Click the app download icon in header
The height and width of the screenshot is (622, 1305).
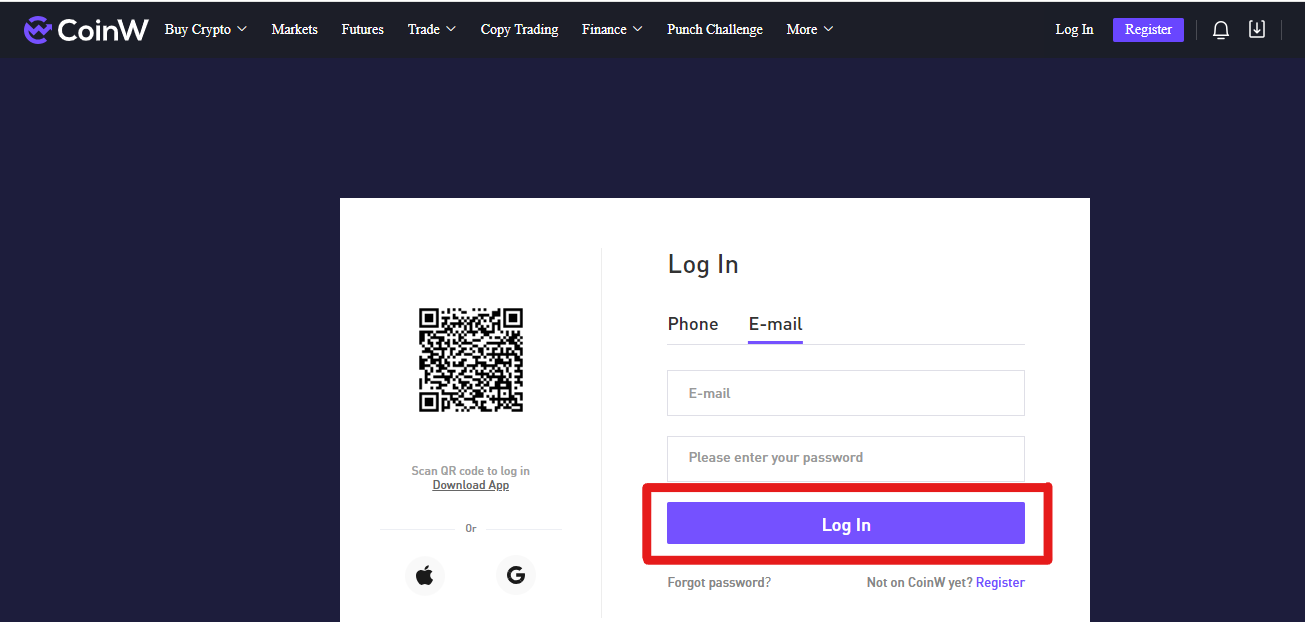(1257, 29)
